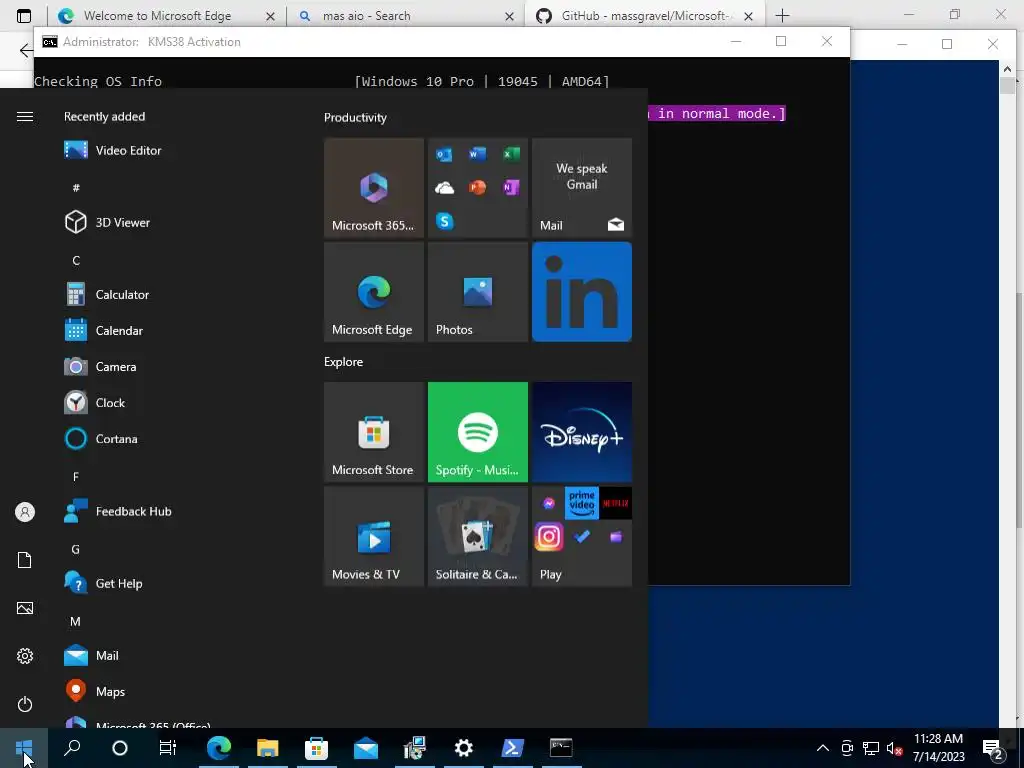Click the letter F section header
This screenshot has height=768, width=1024.
click(x=76, y=477)
